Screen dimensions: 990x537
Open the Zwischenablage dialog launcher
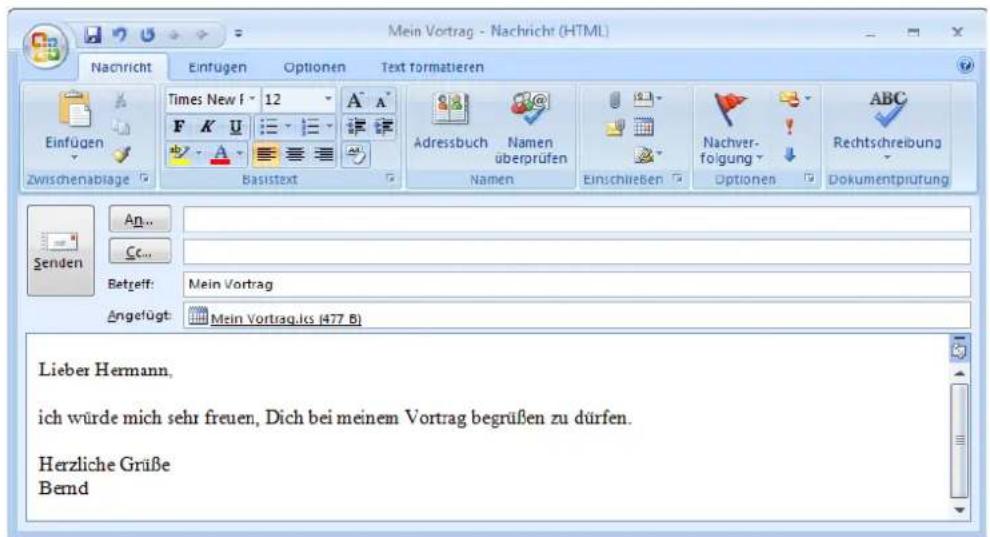point(145,179)
